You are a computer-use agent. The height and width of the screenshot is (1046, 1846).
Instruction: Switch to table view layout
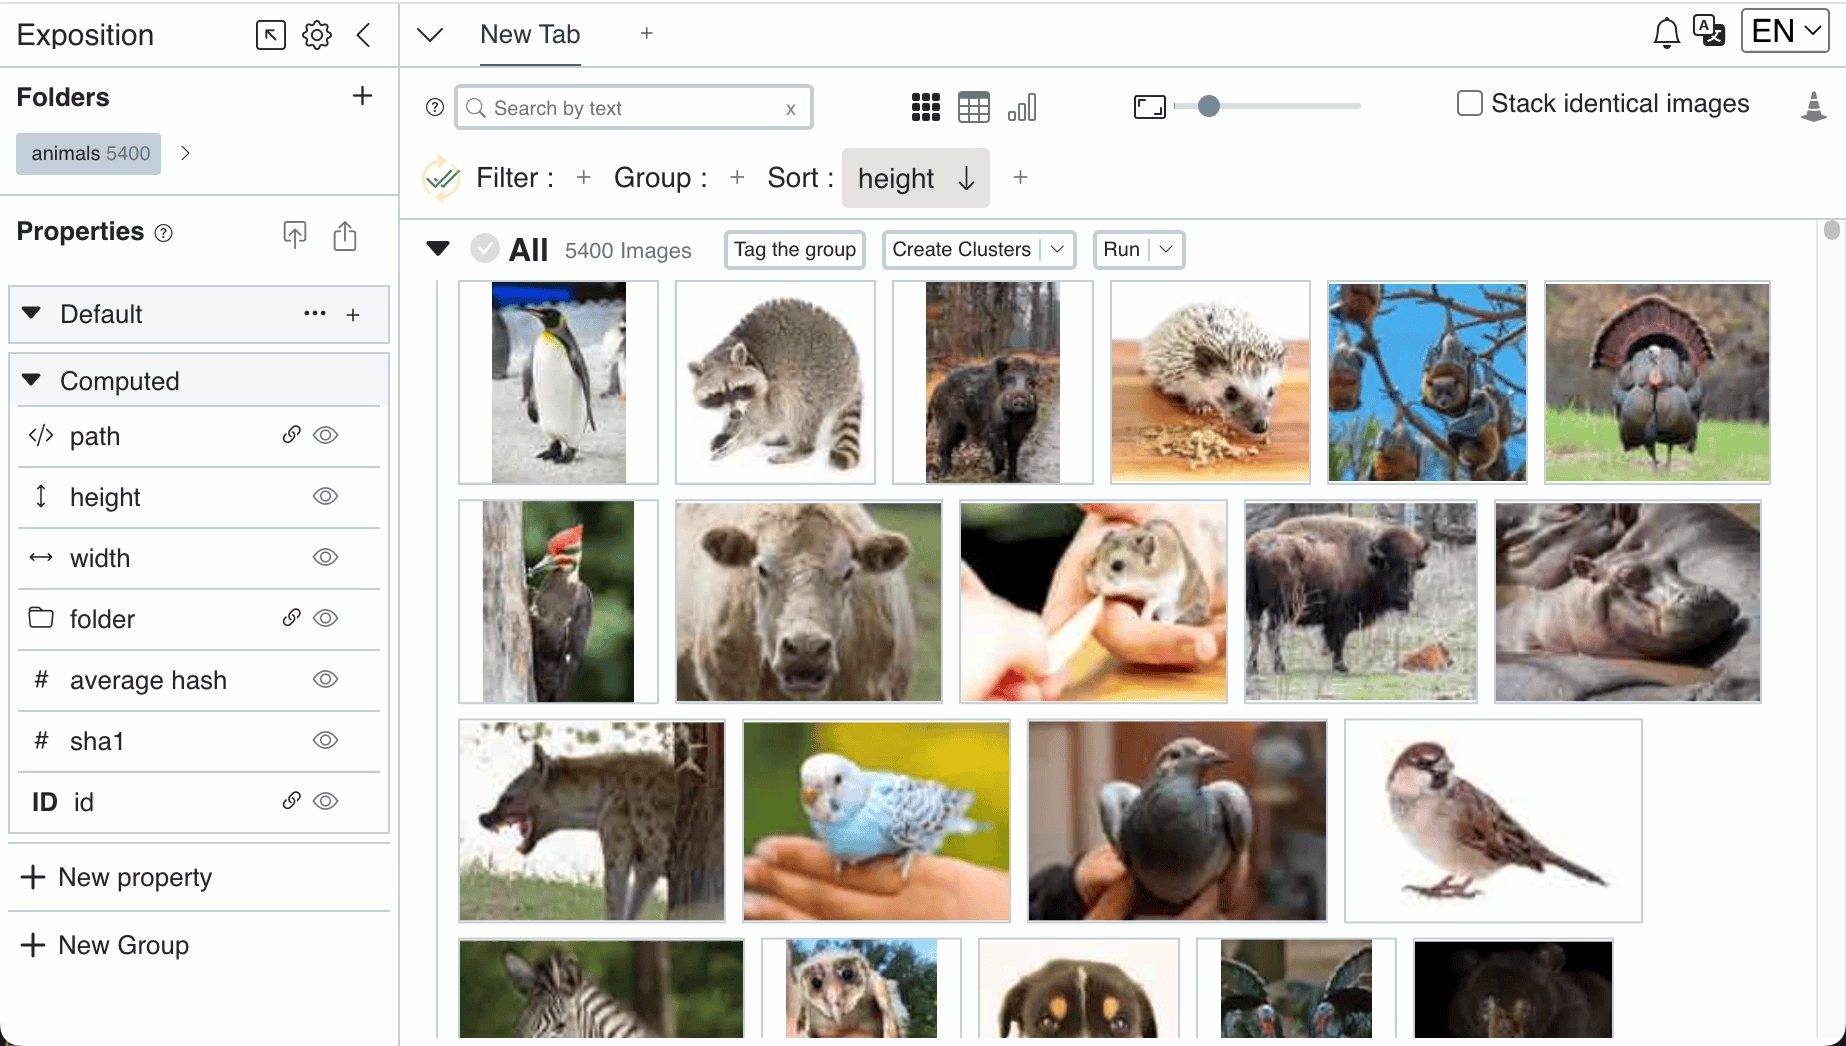pos(973,107)
